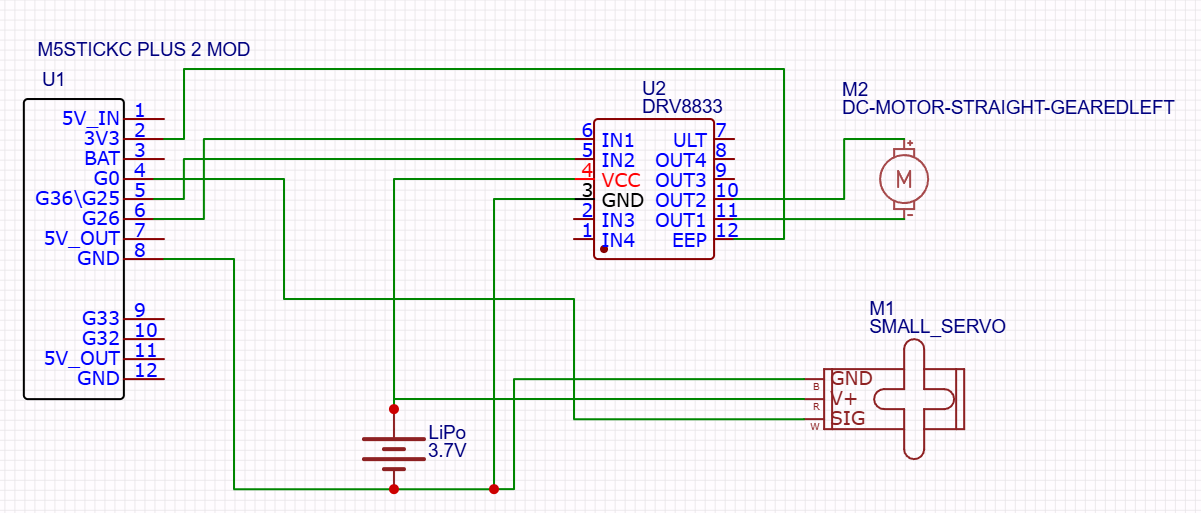Select the U2 reference designator
The height and width of the screenshot is (513, 1201).
(x=653, y=88)
